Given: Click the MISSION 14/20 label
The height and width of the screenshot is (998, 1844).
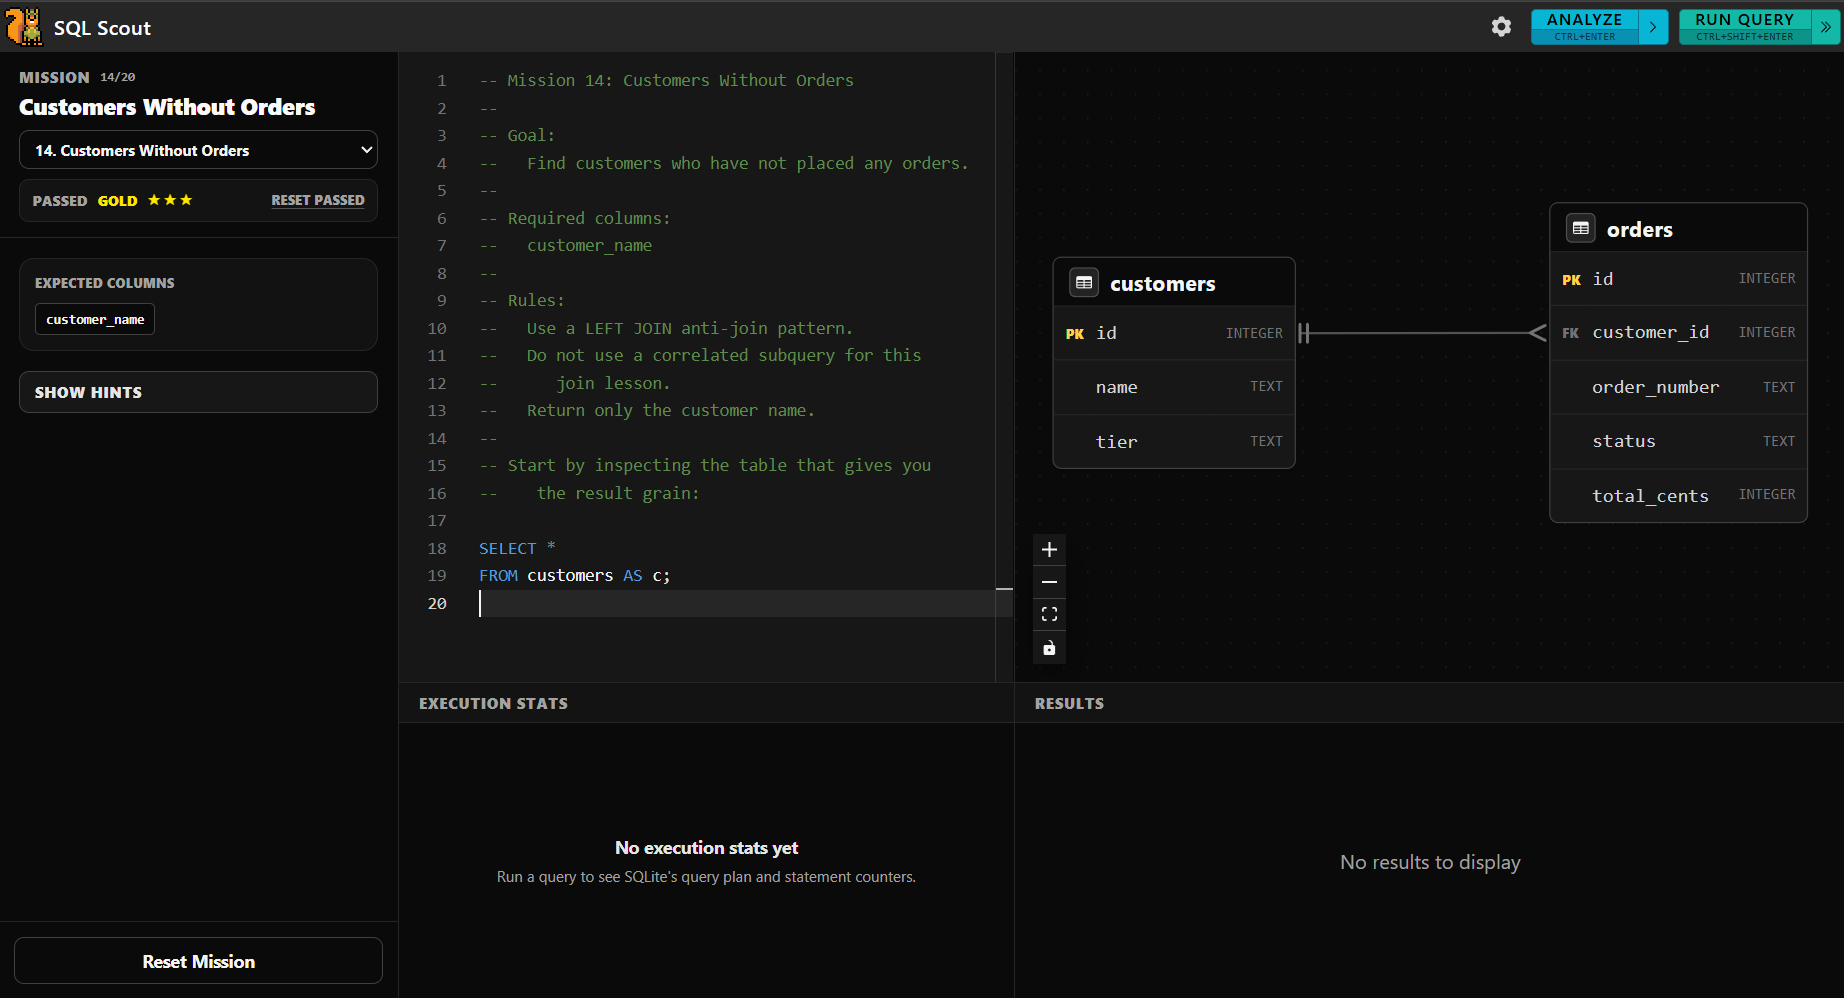Looking at the screenshot, I should [x=77, y=77].
